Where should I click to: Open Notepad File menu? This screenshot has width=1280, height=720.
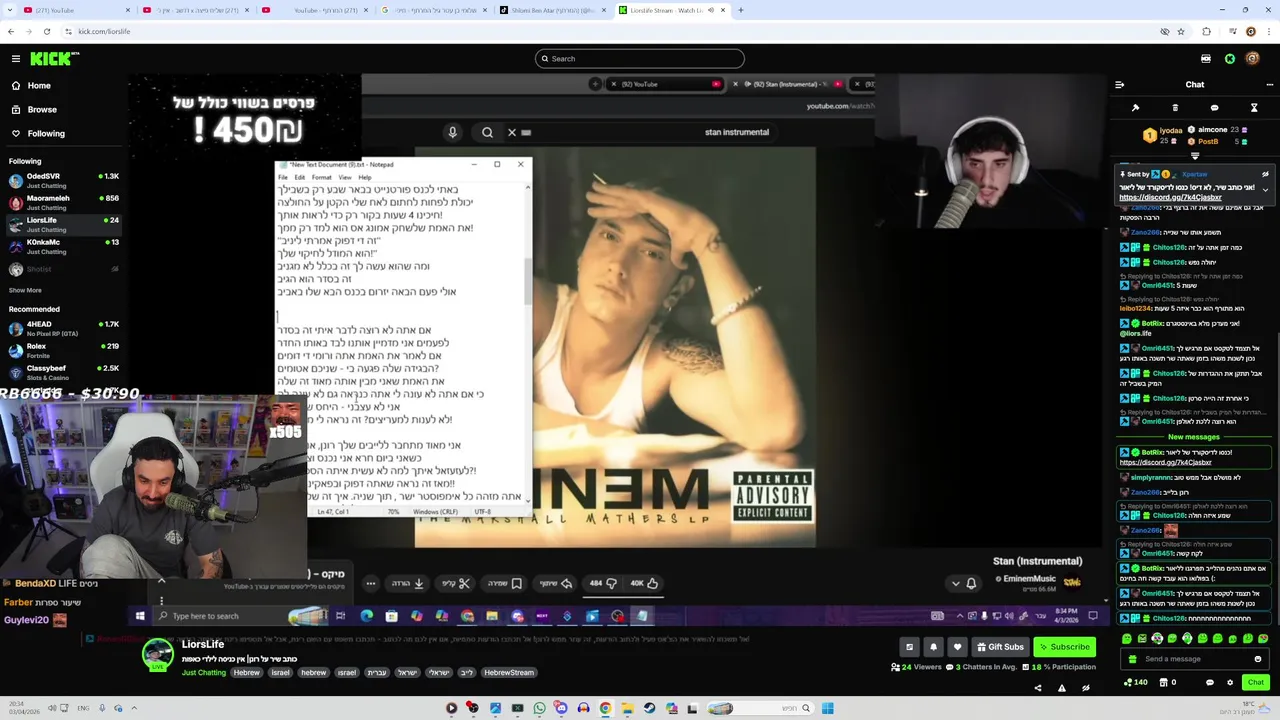[283, 177]
